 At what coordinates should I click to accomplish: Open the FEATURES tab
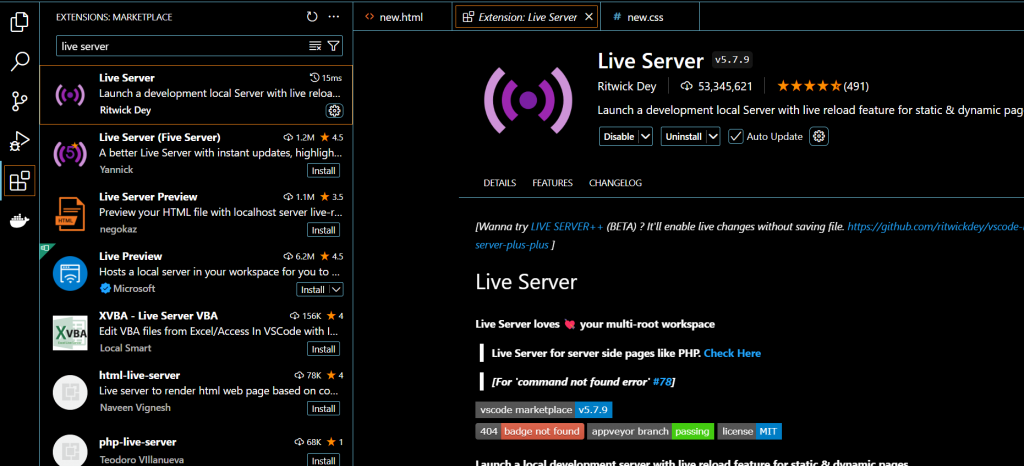(x=552, y=183)
